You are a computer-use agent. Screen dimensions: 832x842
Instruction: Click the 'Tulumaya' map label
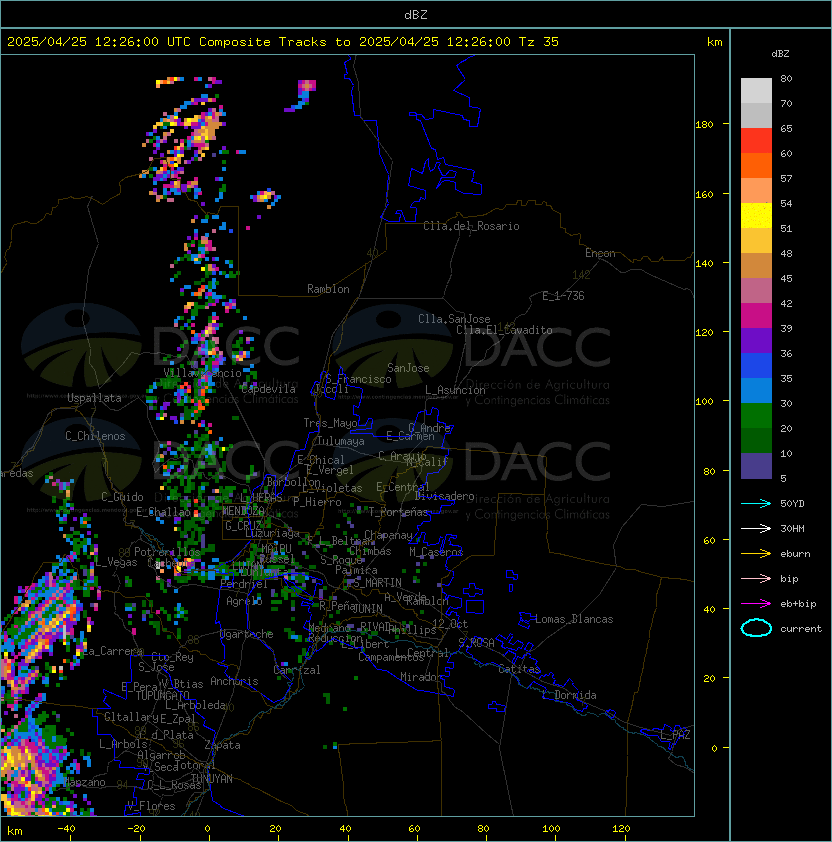pos(341,441)
